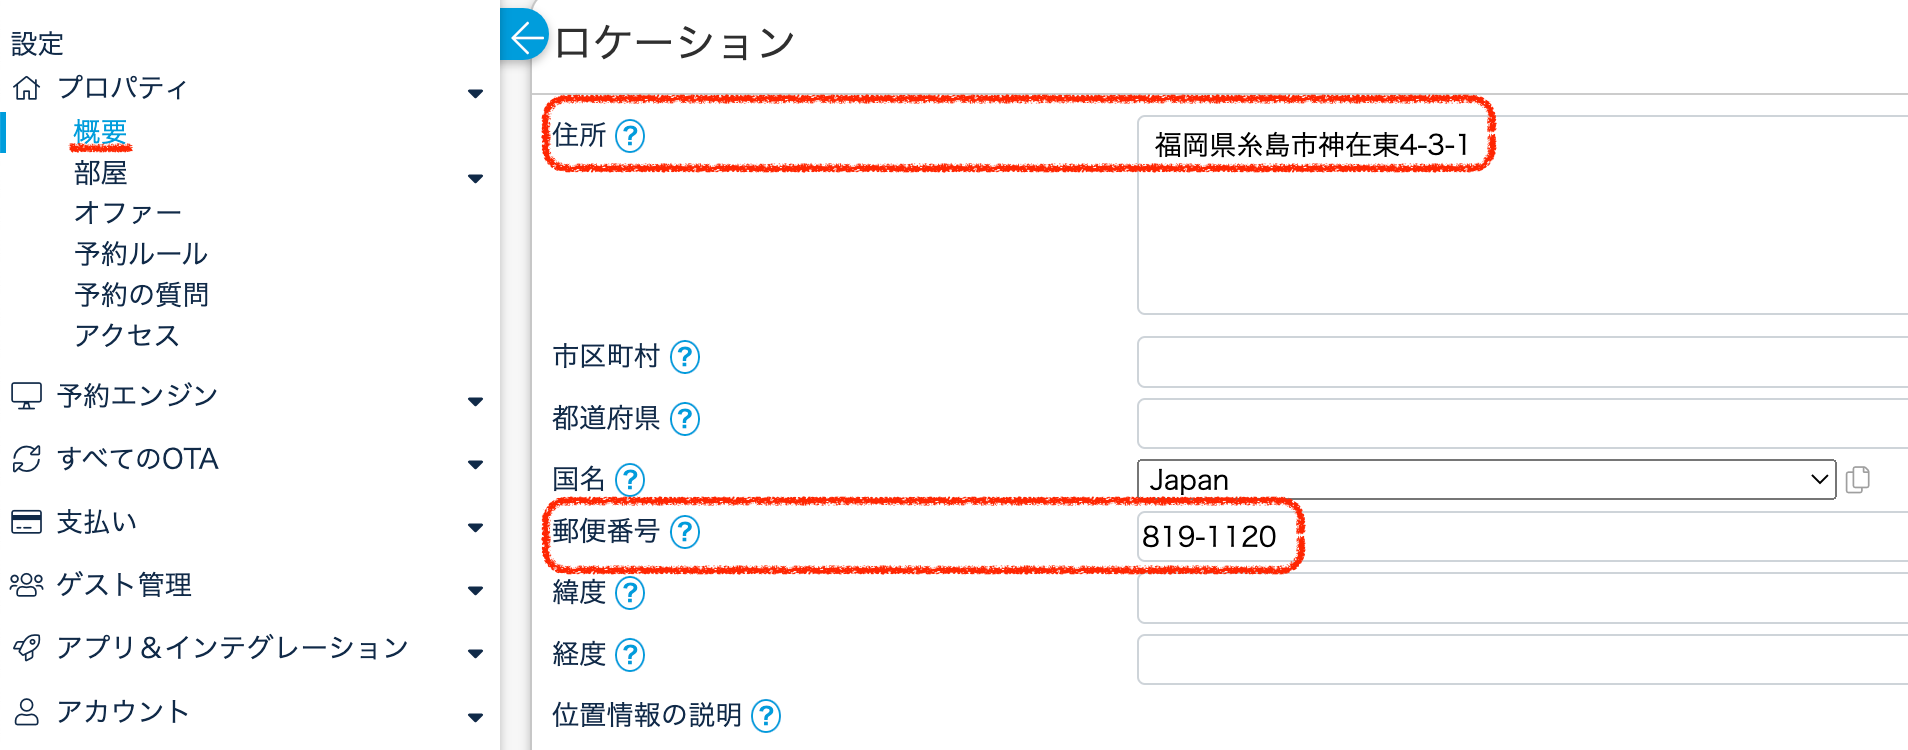Click the sync icon next to すべてのOTA

tap(27, 458)
